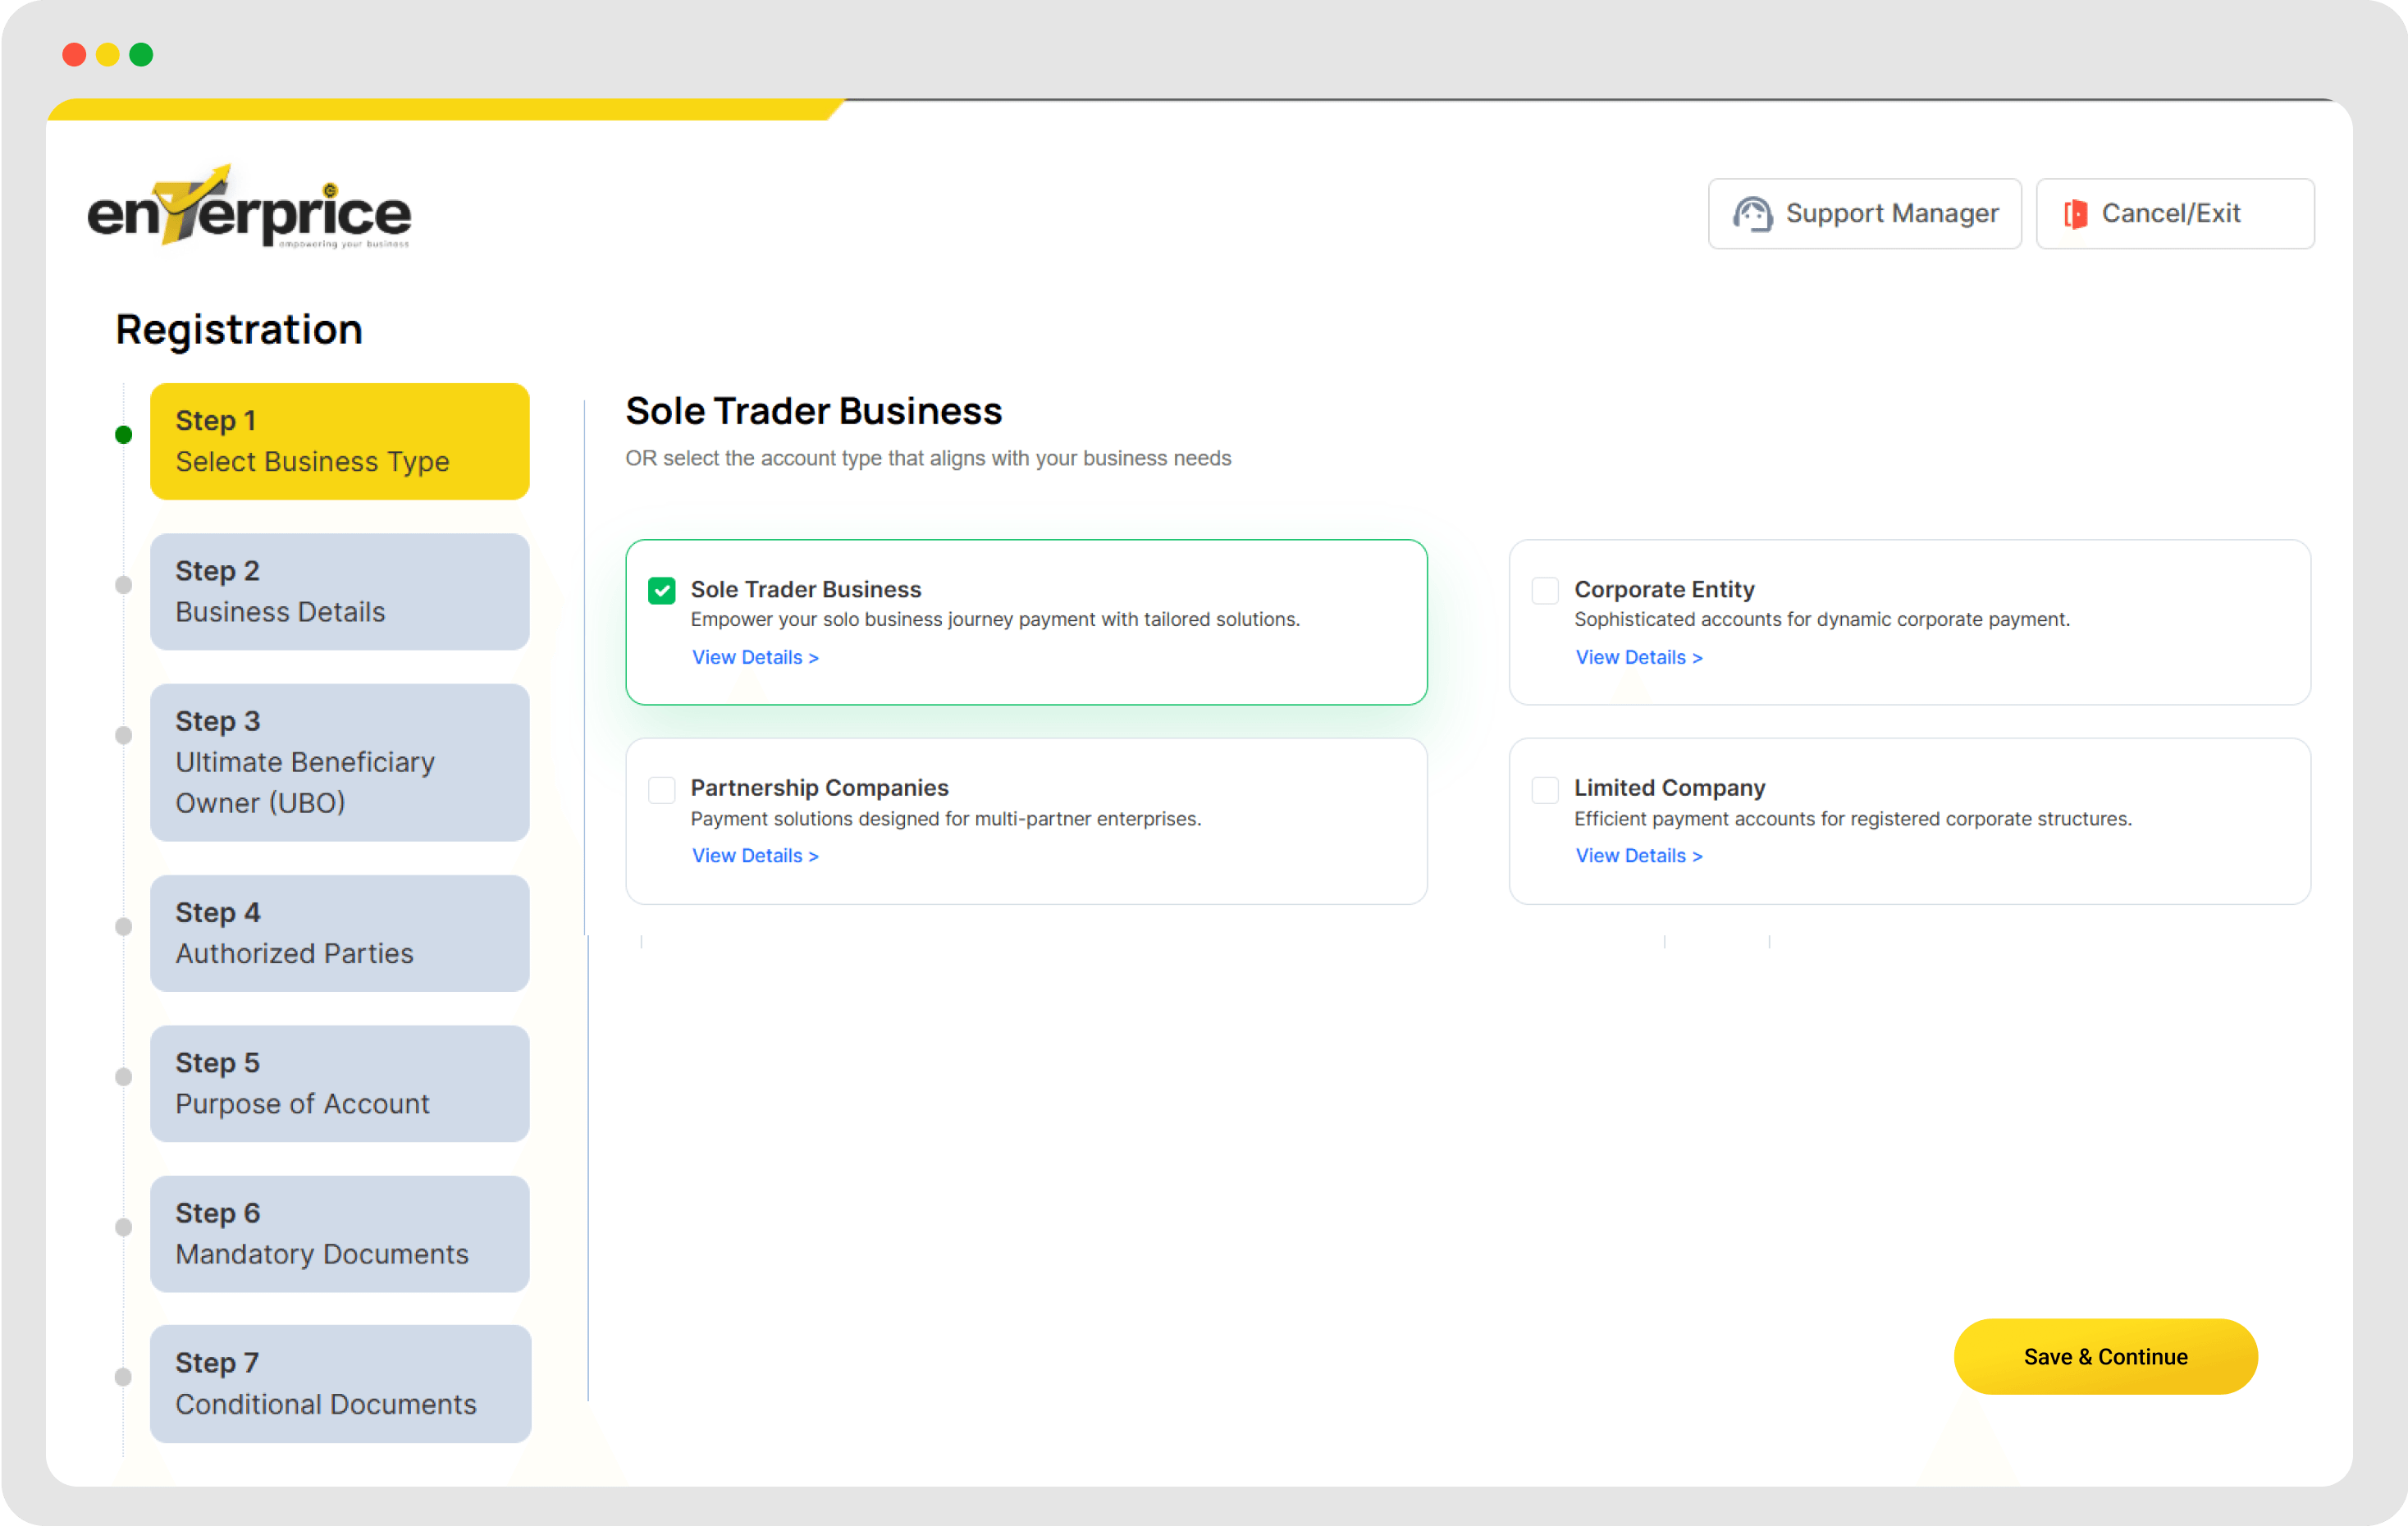Screen dimensions: 2408x1526
Task: Select the Limited Company checkbox
Action: (x=1545, y=790)
